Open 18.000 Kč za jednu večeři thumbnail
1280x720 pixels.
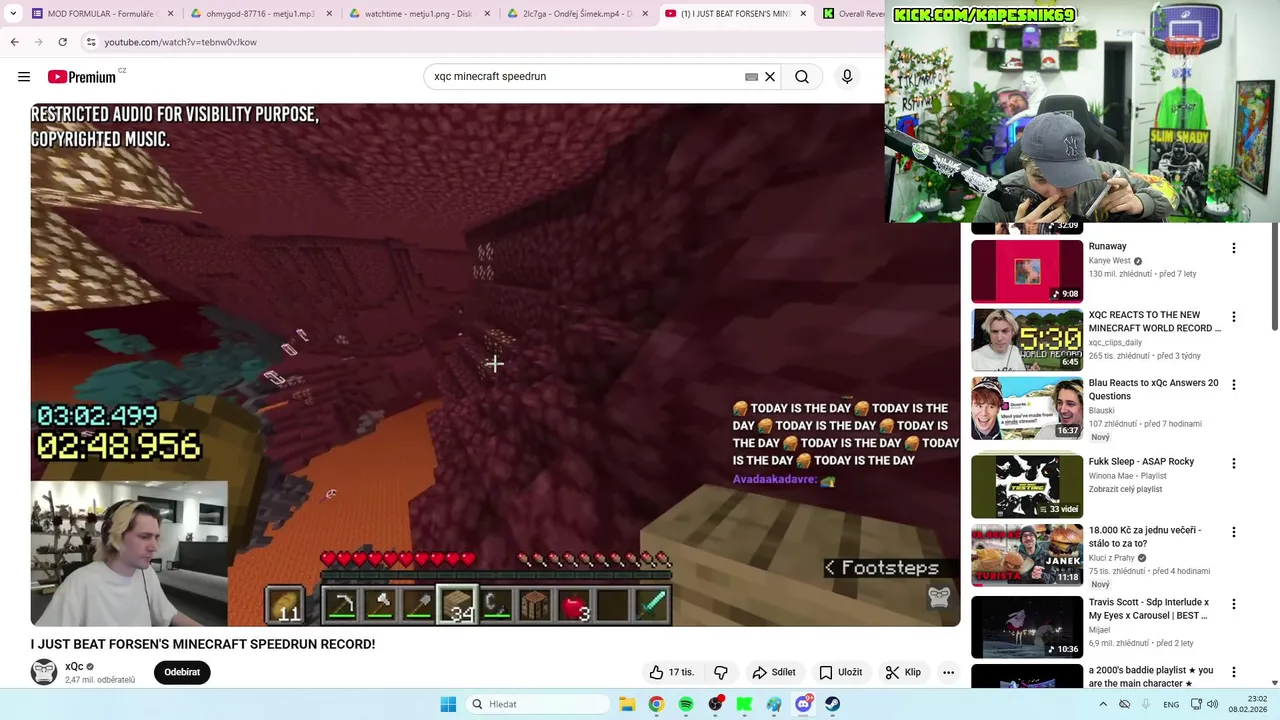point(1027,555)
